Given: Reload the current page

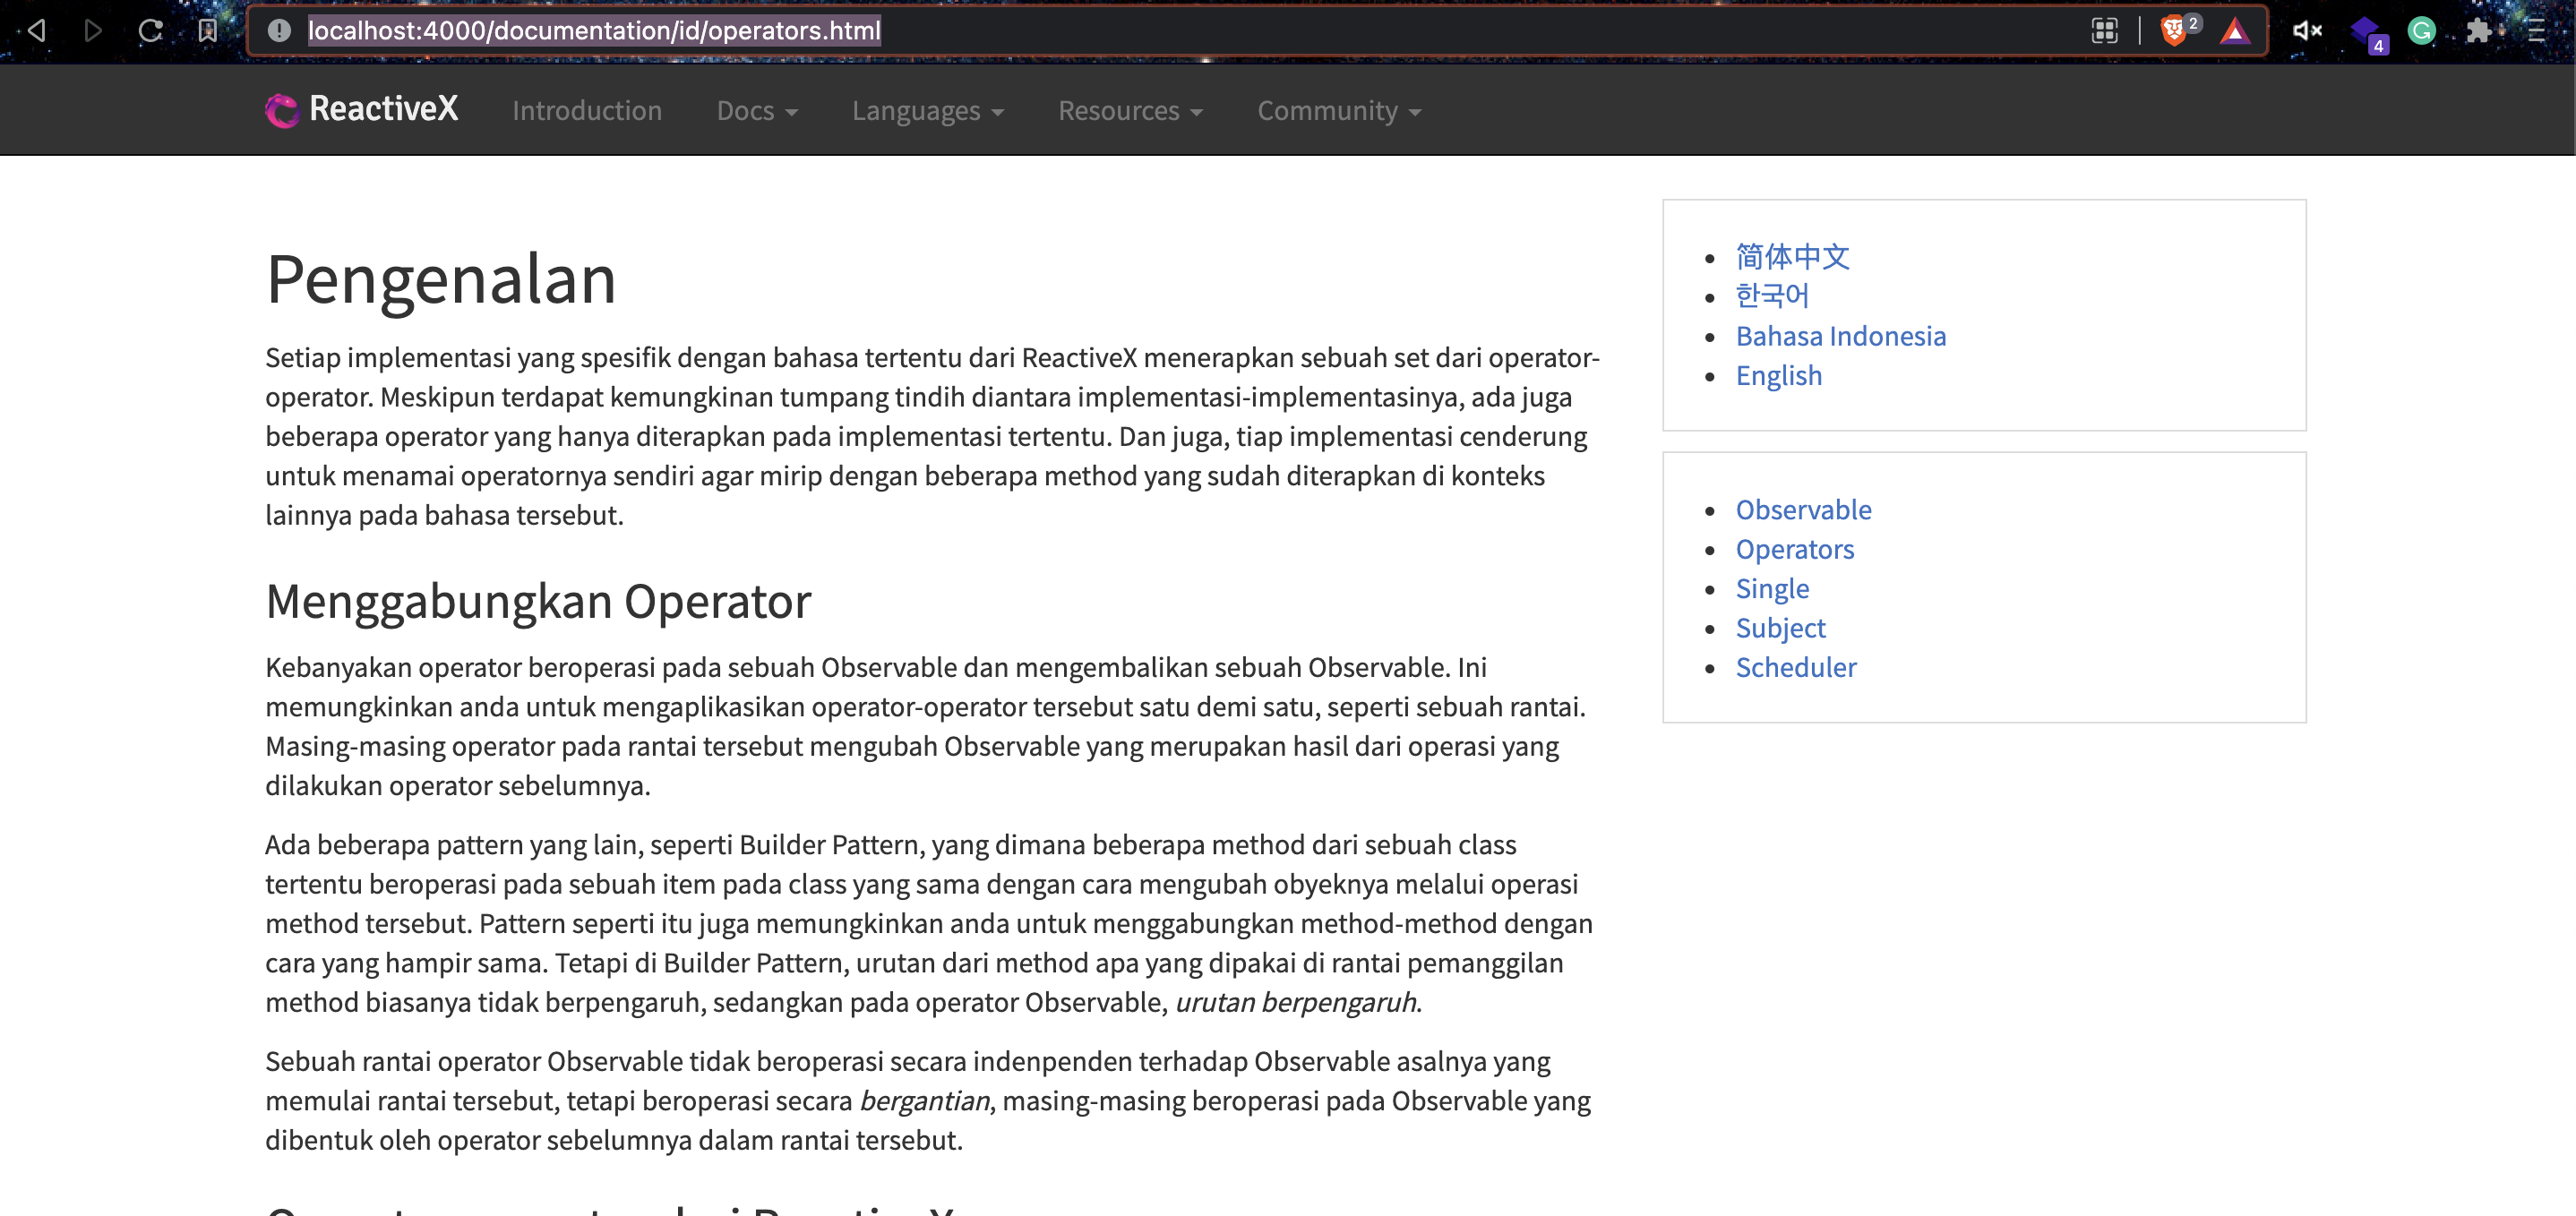Looking at the screenshot, I should tap(150, 31).
